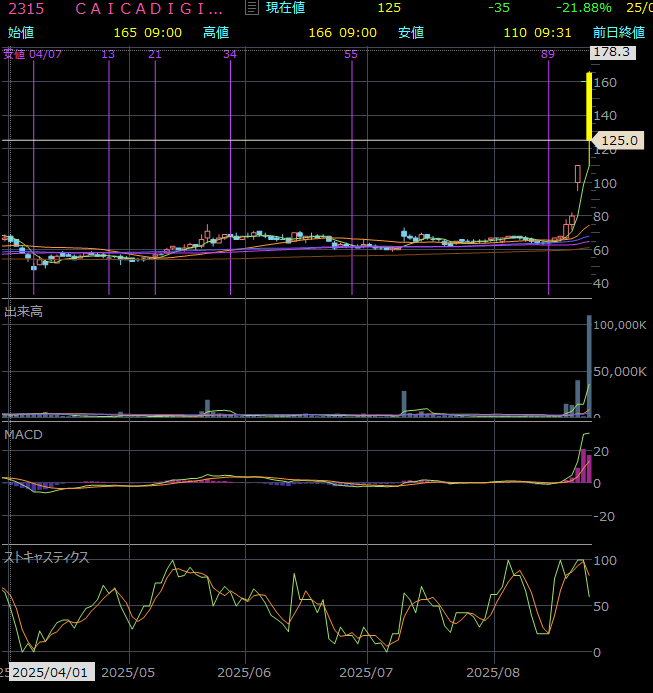Click the 出来高 volume panel label
The height and width of the screenshot is (693, 653).
pyautogui.click(x=23, y=312)
